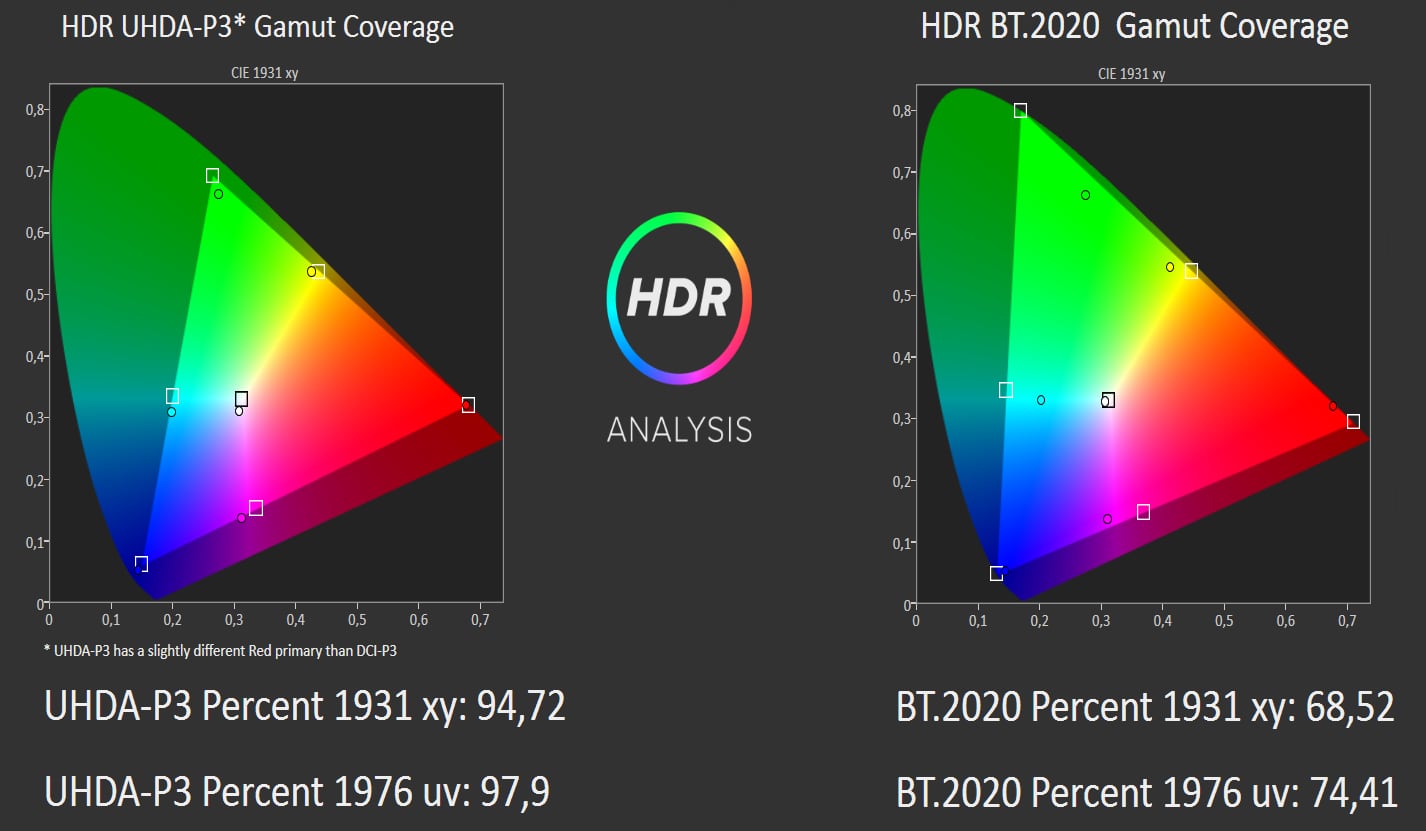Click cyan target square in BT.2020 chart
Screen dimensions: 1426x831
click(x=1006, y=390)
